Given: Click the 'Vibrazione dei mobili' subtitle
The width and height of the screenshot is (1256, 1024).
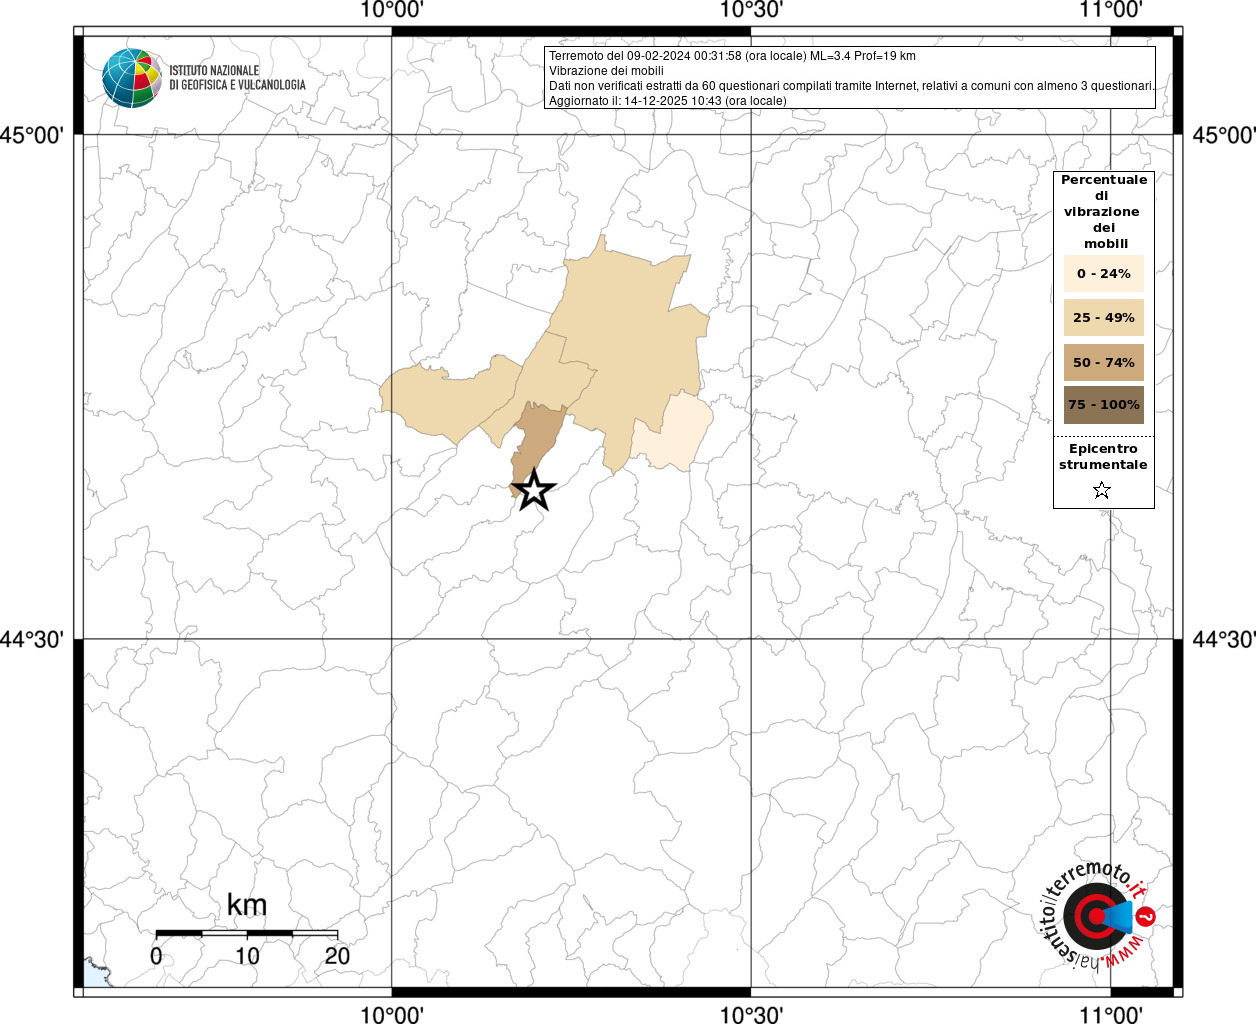Looking at the screenshot, I should pos(606,71).
